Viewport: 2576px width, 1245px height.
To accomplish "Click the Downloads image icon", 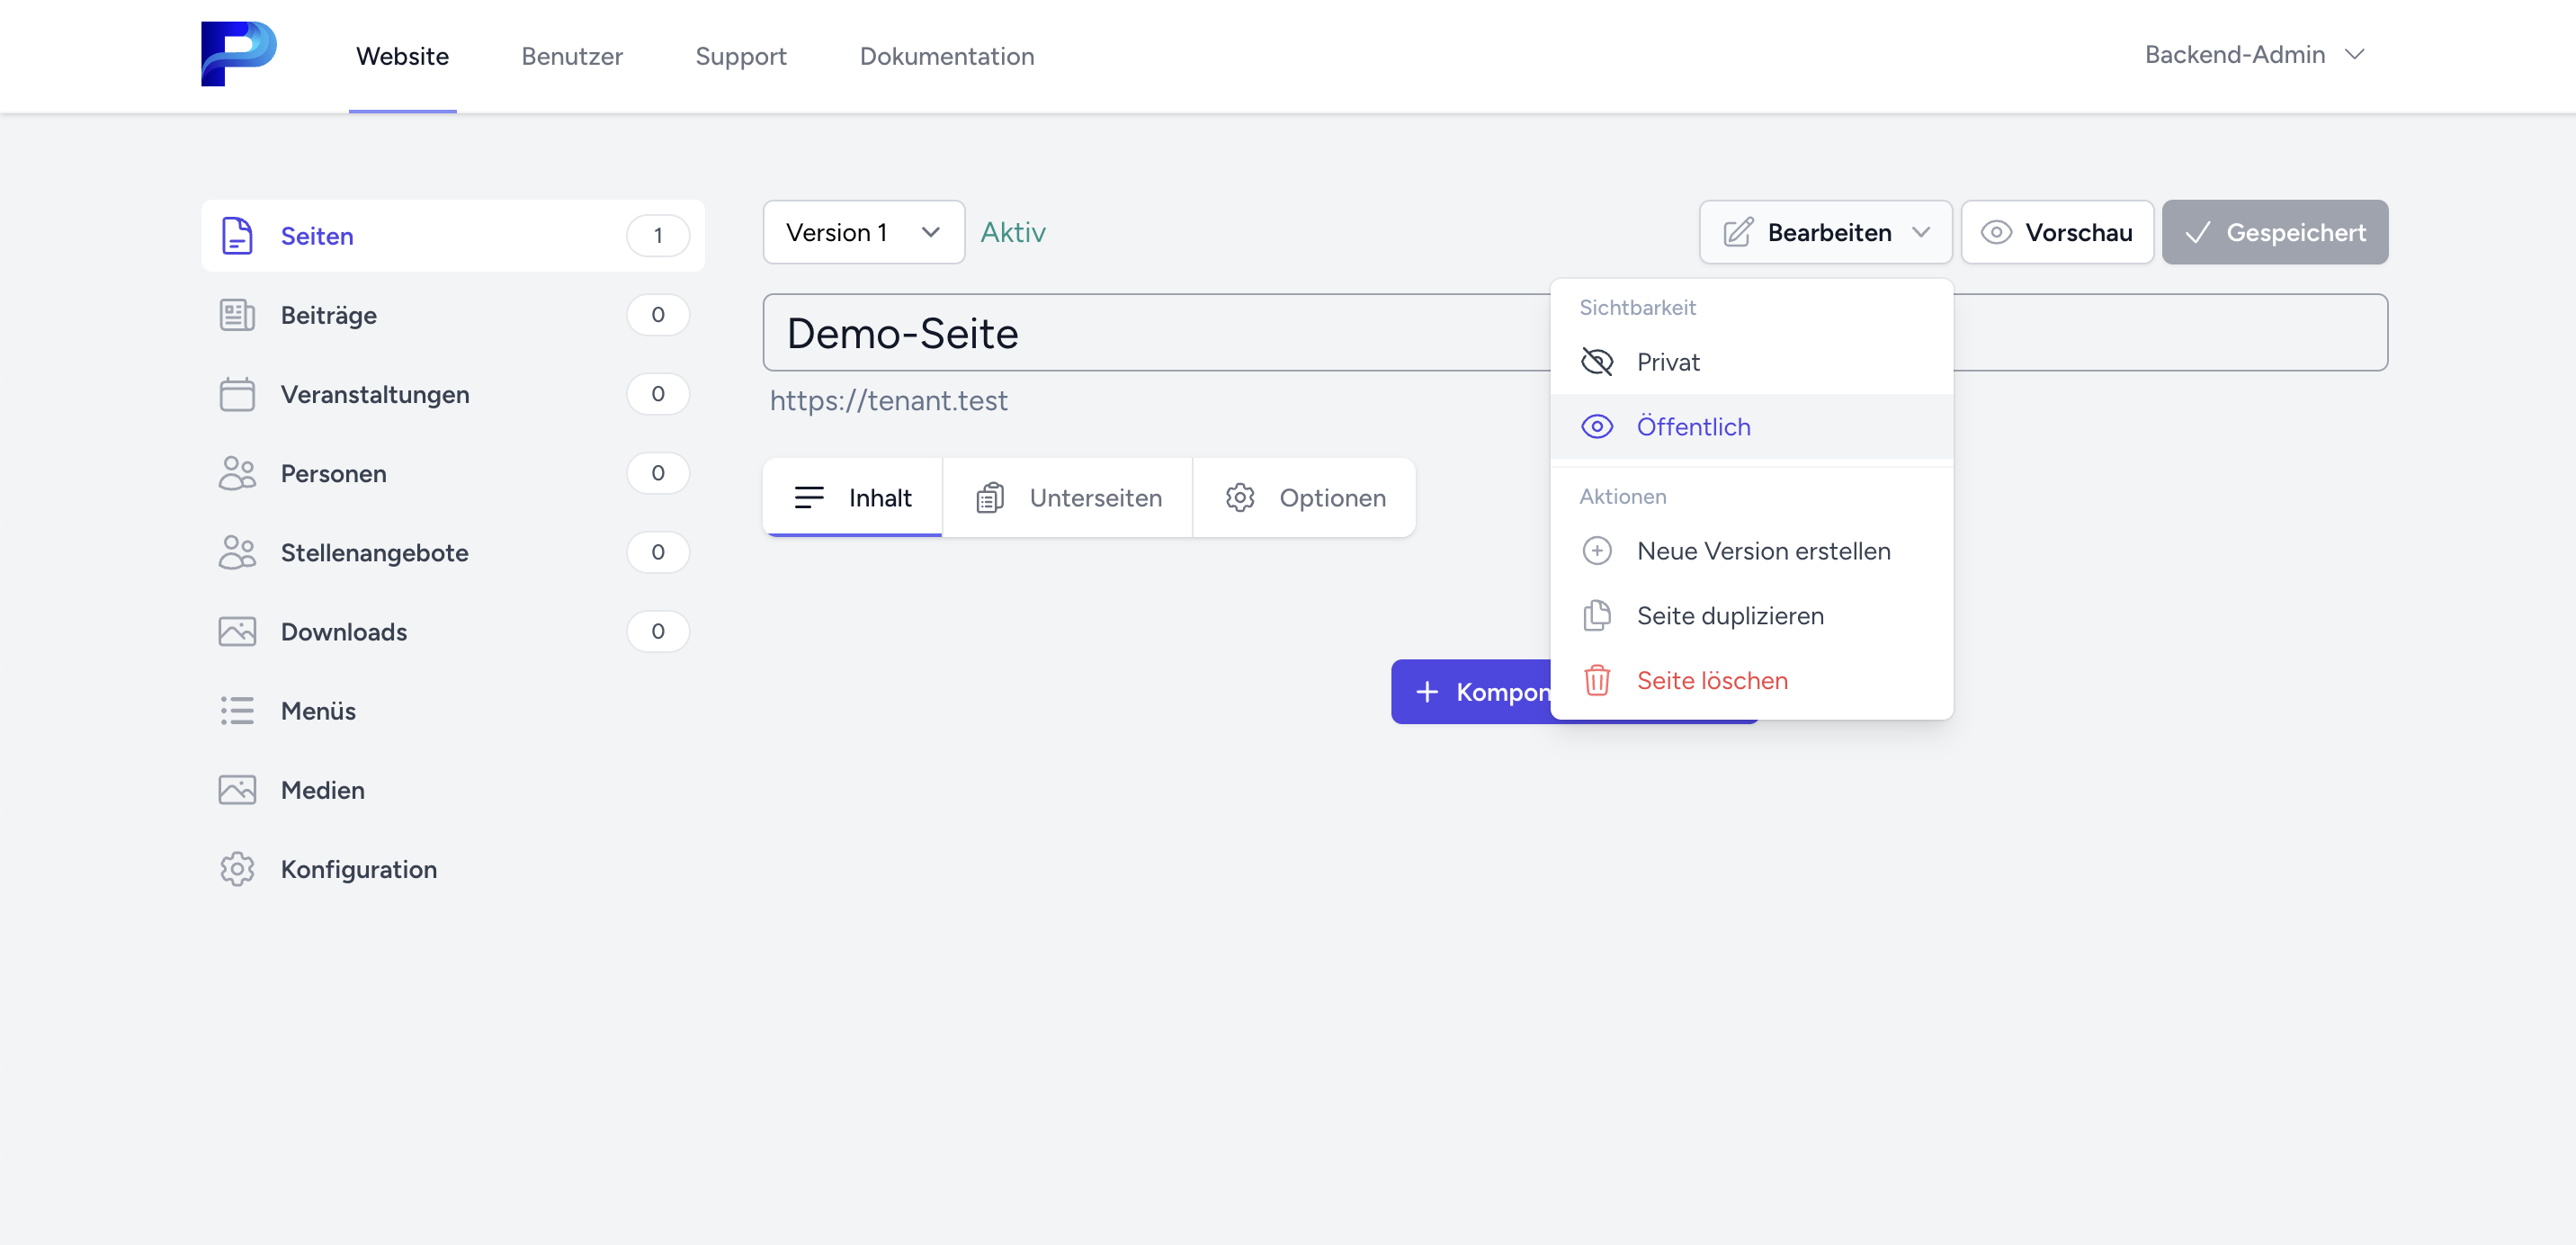I will click(x=237, y=632).
